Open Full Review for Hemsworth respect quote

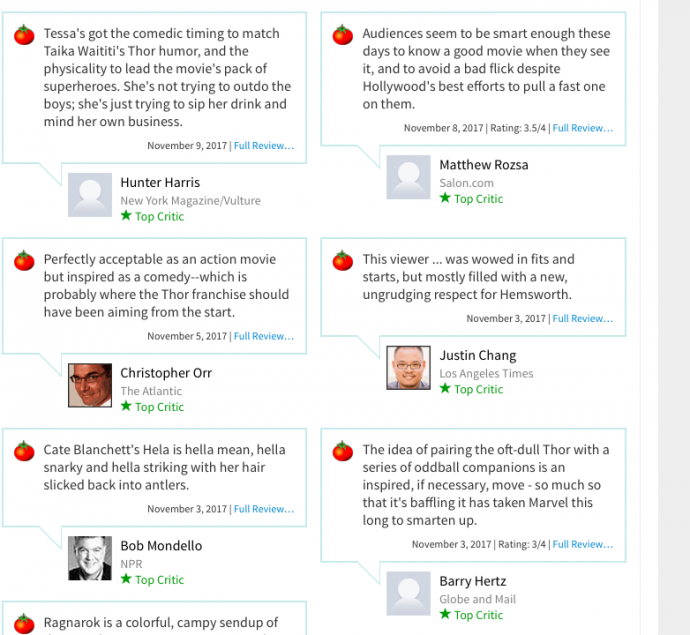[x=583, y=319]
